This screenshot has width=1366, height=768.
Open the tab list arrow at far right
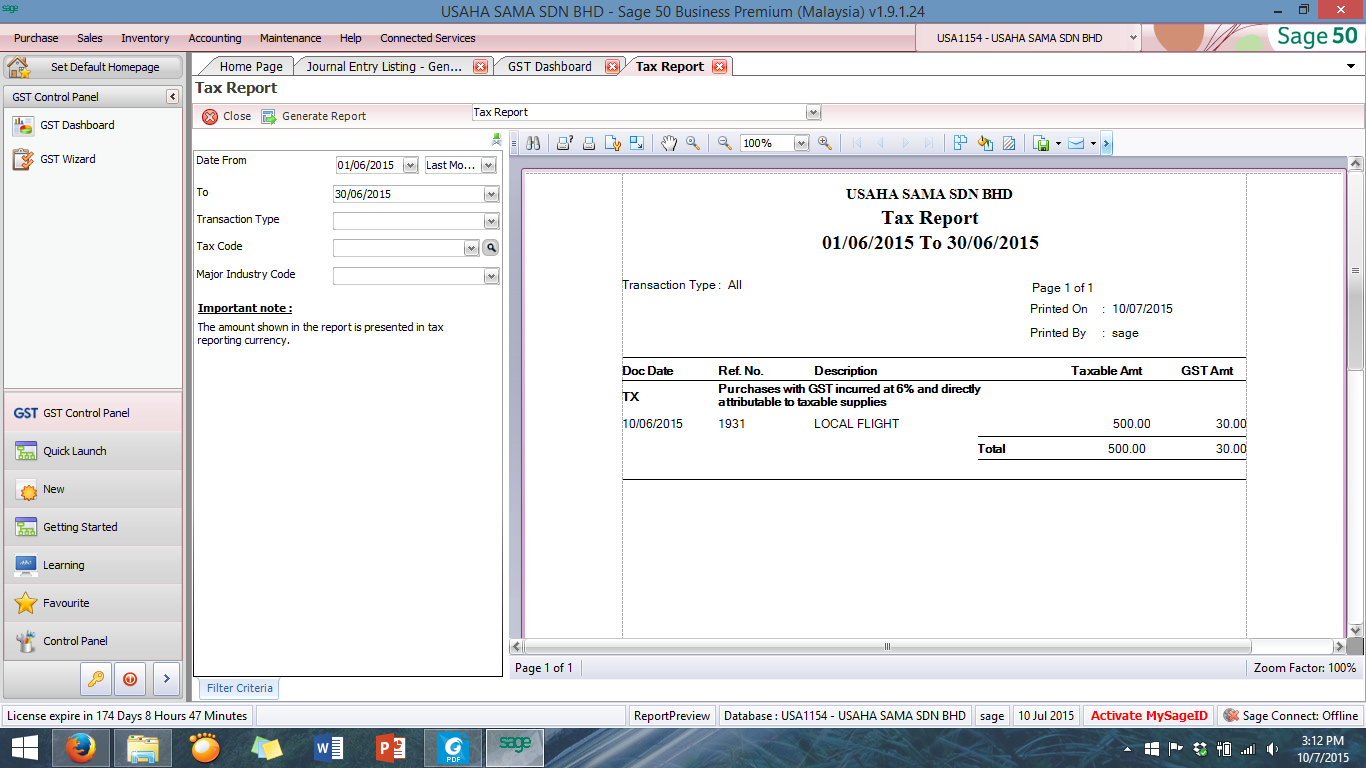pos(1352,66)
